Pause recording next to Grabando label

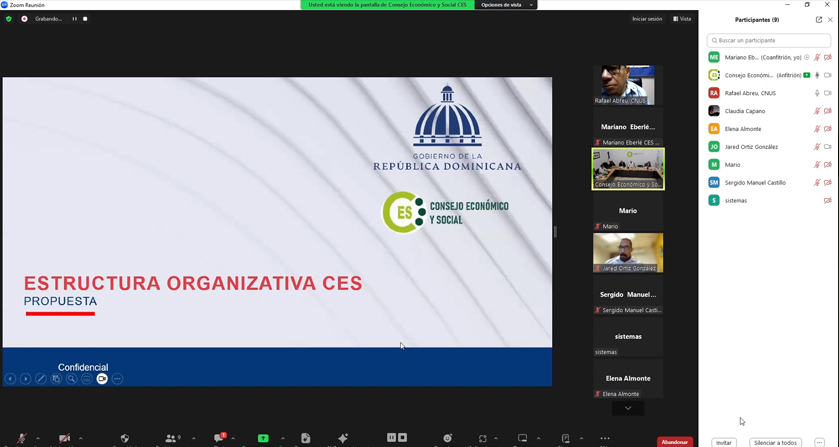74,19
